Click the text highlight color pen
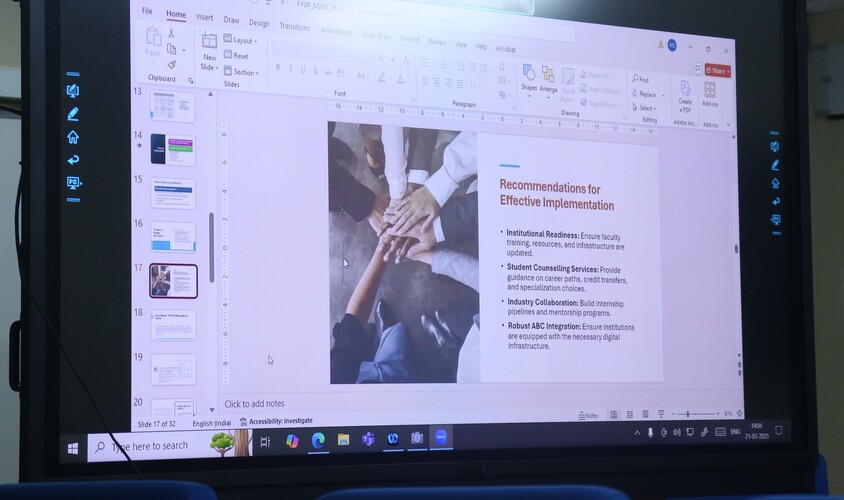844x500 pixels. (x=382, y=78)
